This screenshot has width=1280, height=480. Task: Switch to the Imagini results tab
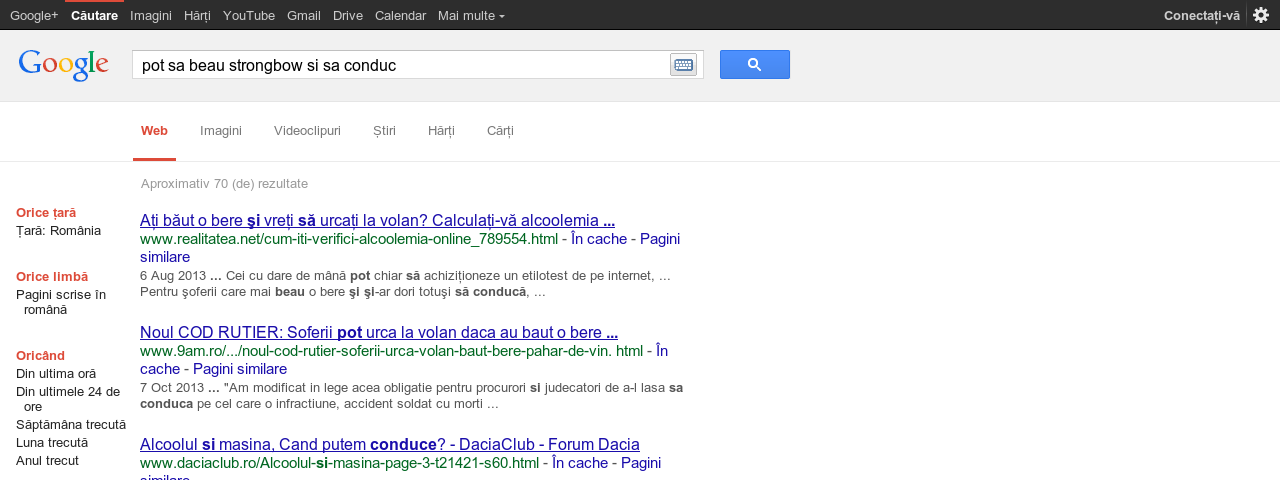221,131
